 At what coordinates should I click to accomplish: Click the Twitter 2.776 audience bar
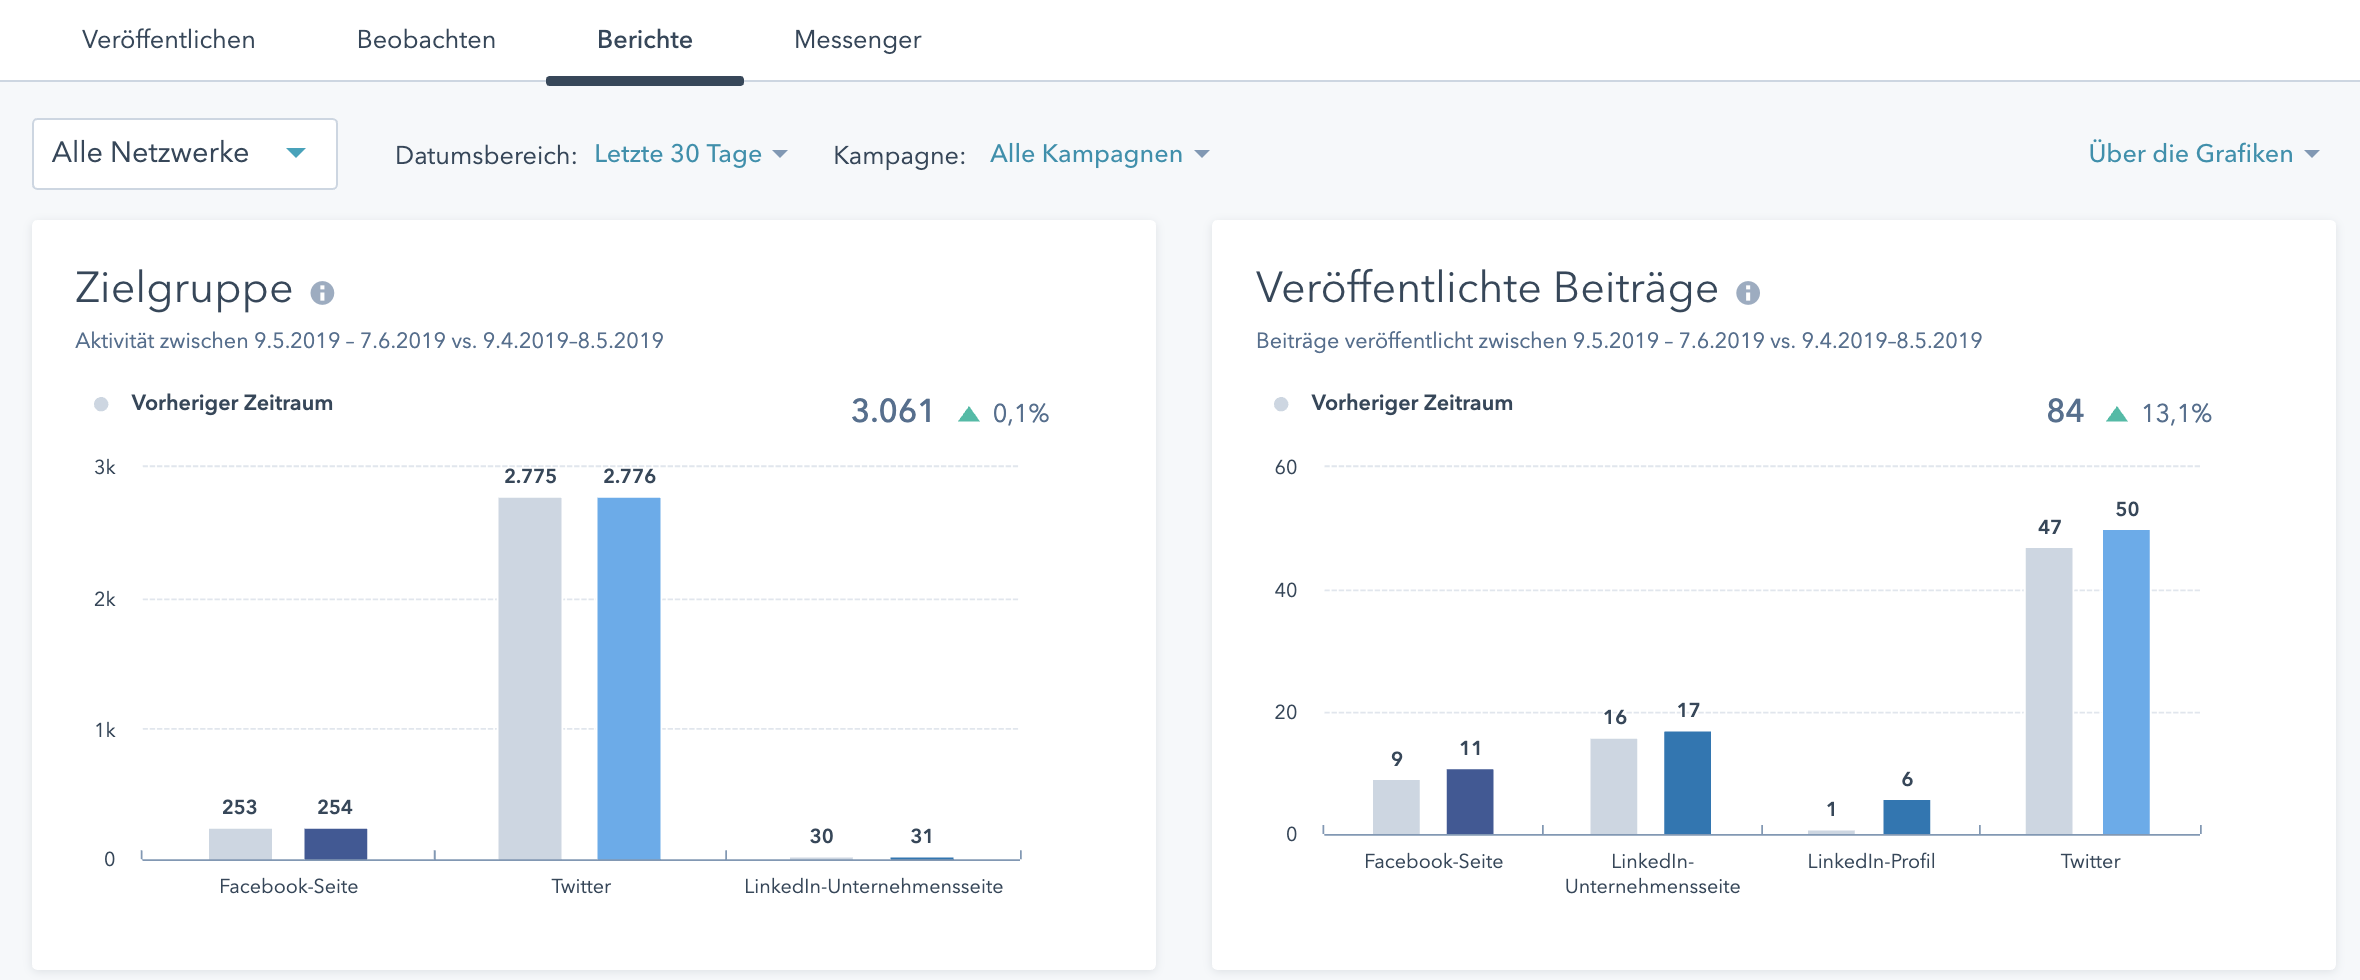click(628, 678)
